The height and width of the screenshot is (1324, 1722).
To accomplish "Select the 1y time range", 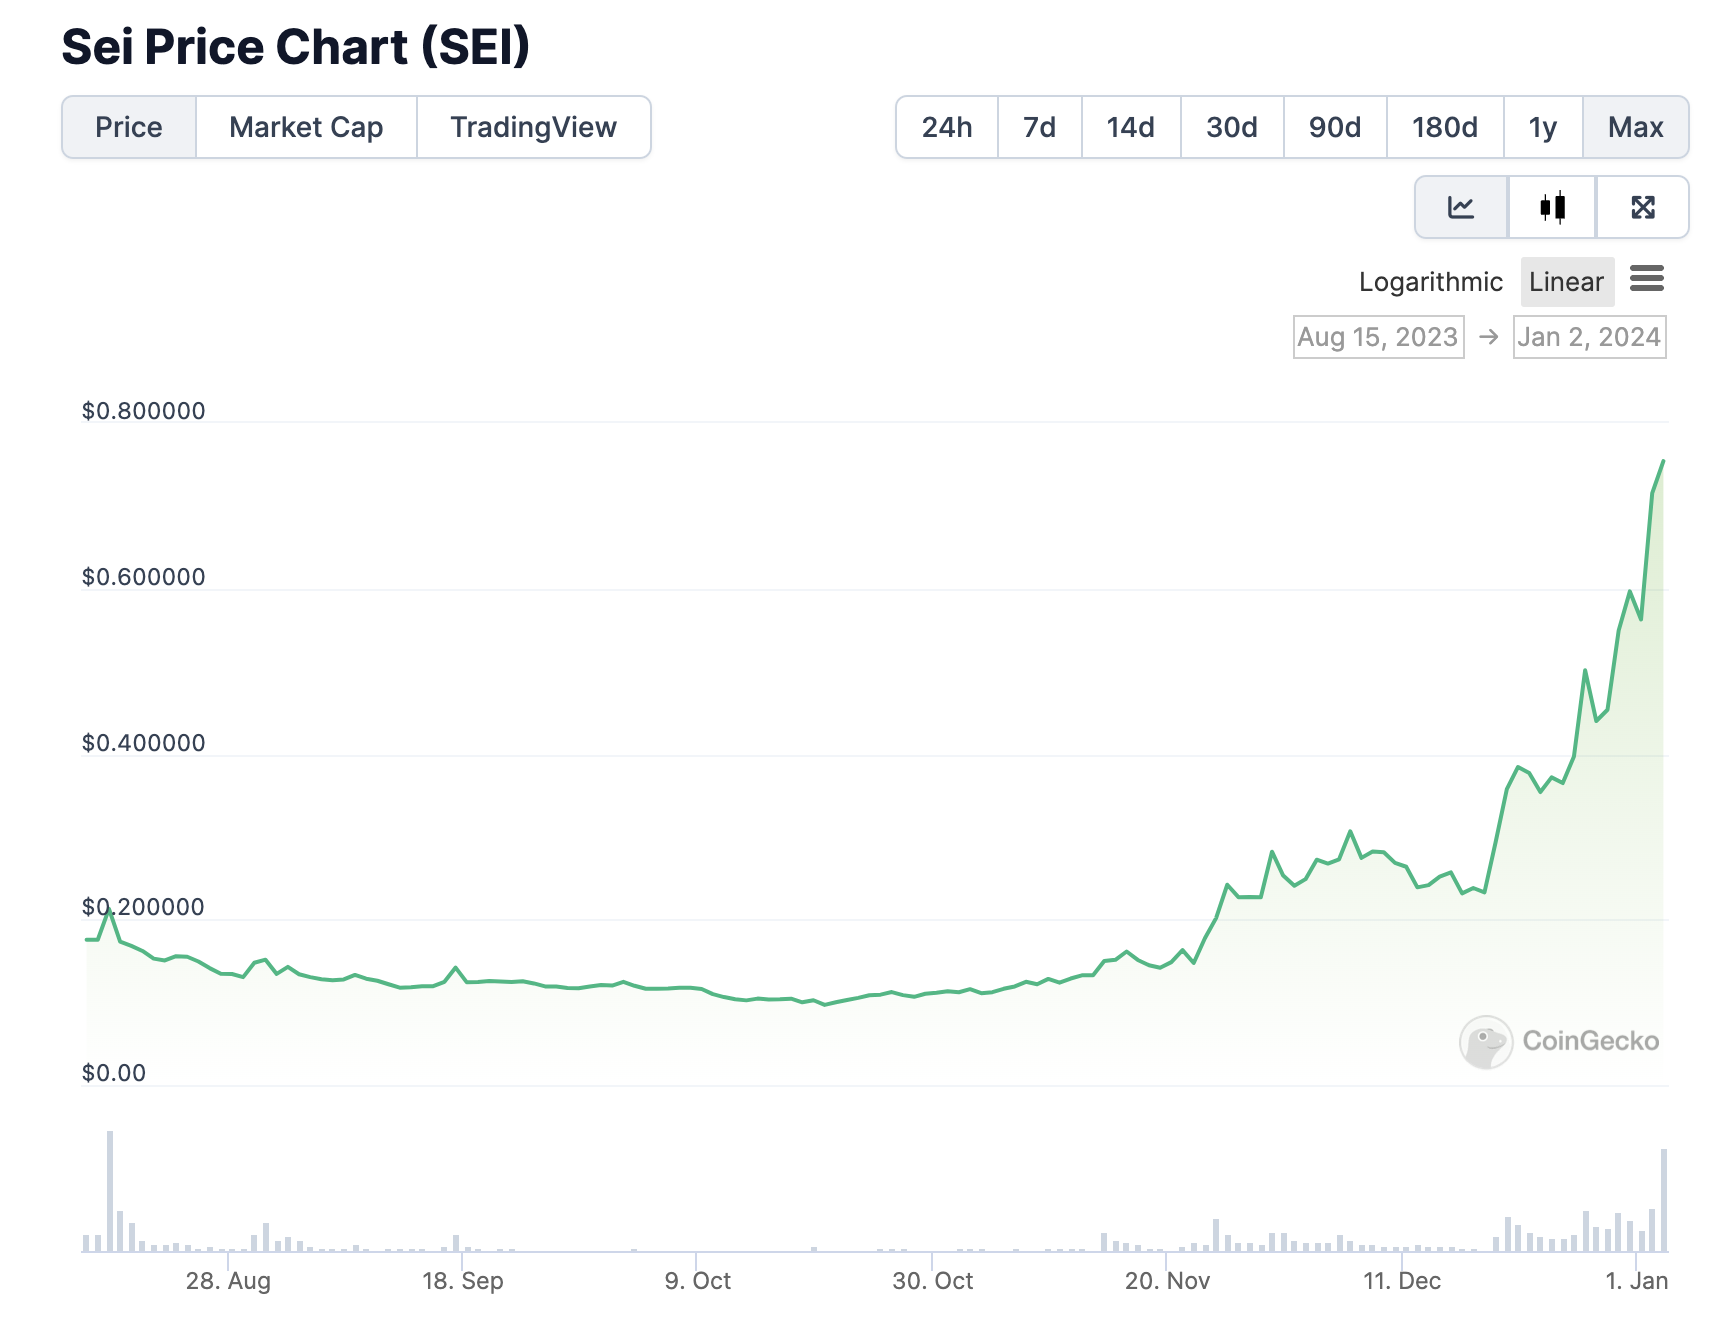I will click(1543, 127).
